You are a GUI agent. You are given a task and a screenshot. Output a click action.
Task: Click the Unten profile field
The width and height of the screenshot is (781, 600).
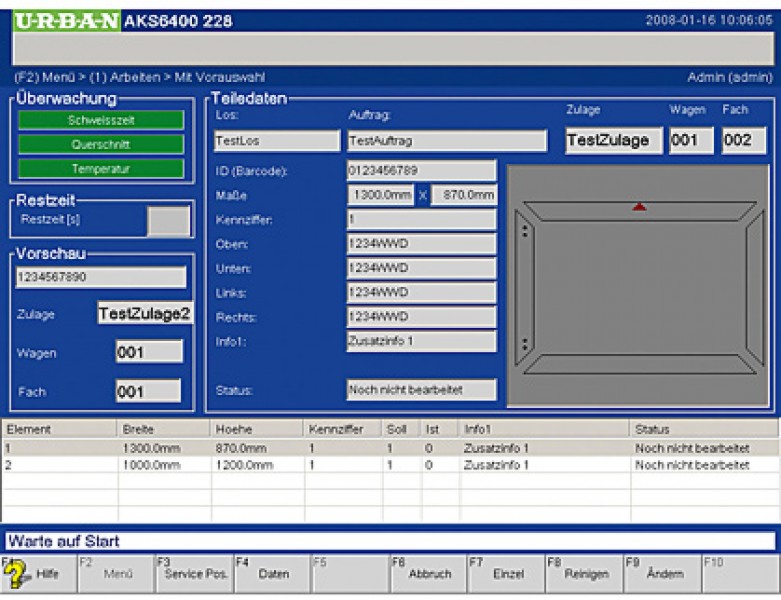click(x=421, y=268)
